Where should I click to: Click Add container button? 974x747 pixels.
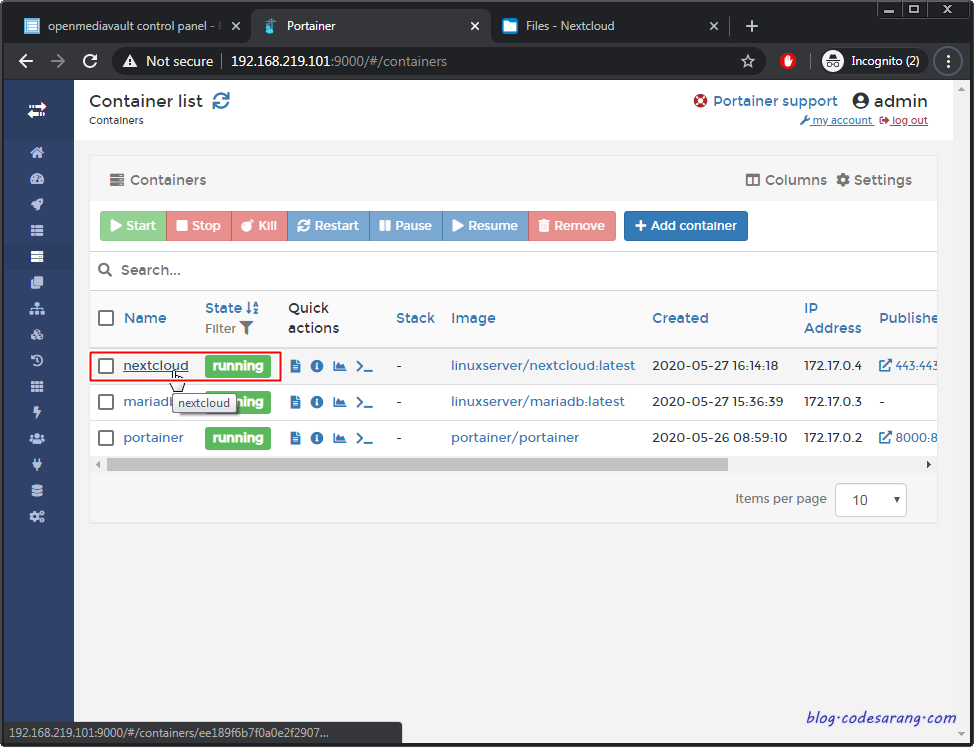(x=686, y=226)
